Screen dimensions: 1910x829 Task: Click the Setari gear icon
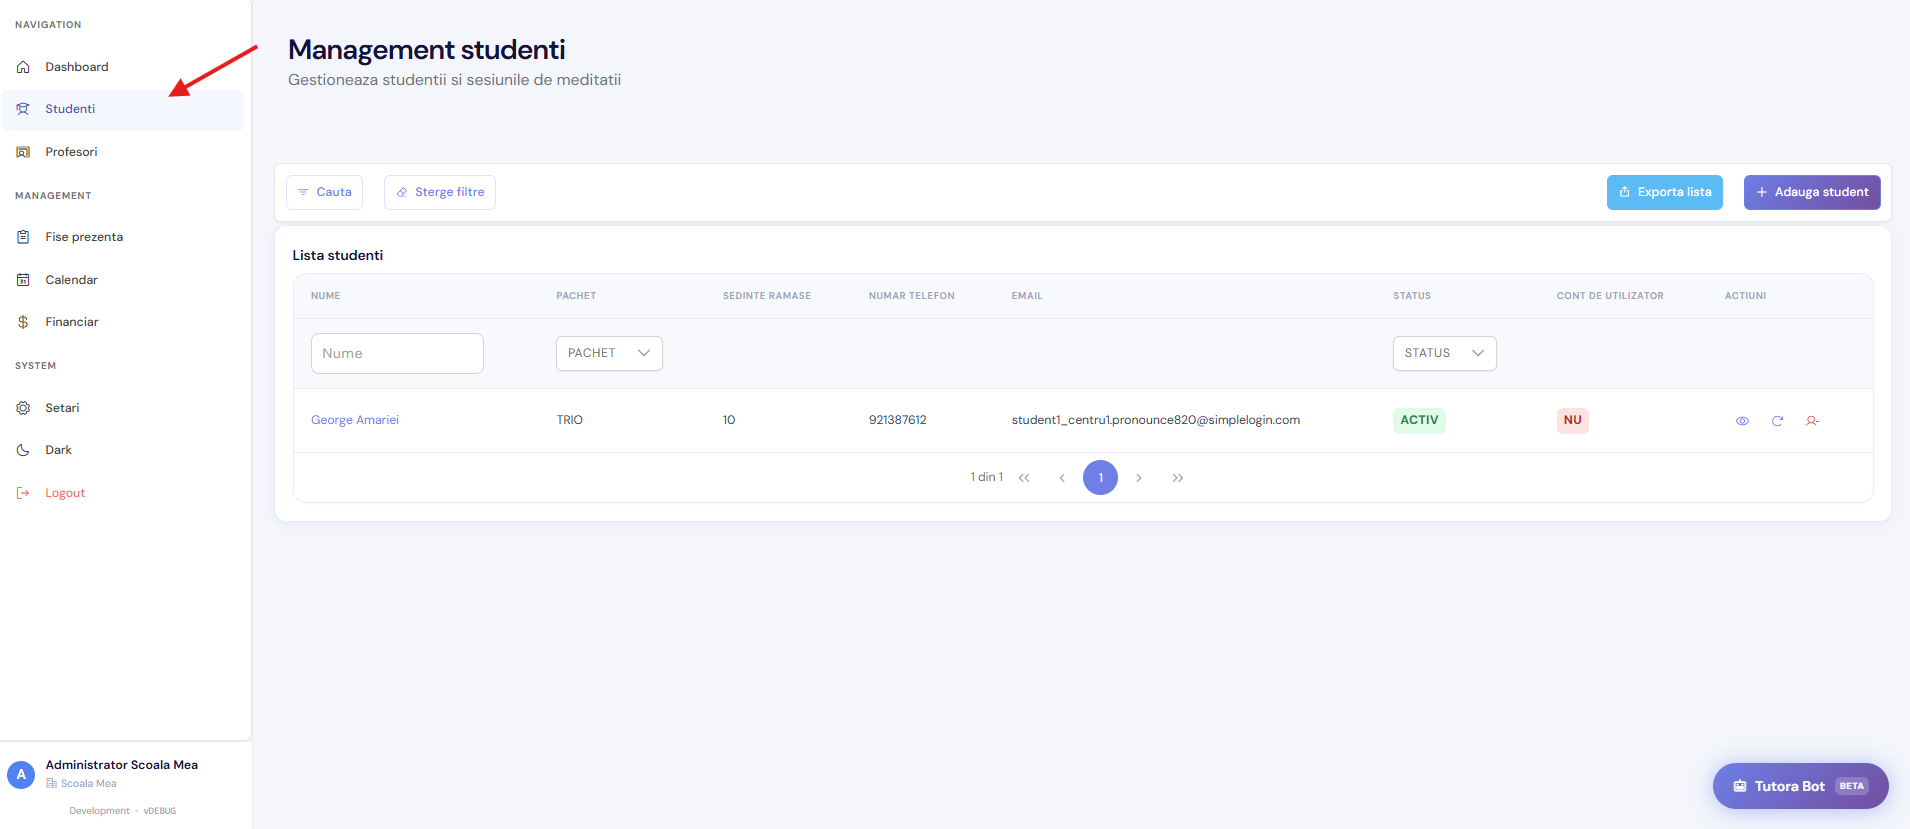[23, 408]
